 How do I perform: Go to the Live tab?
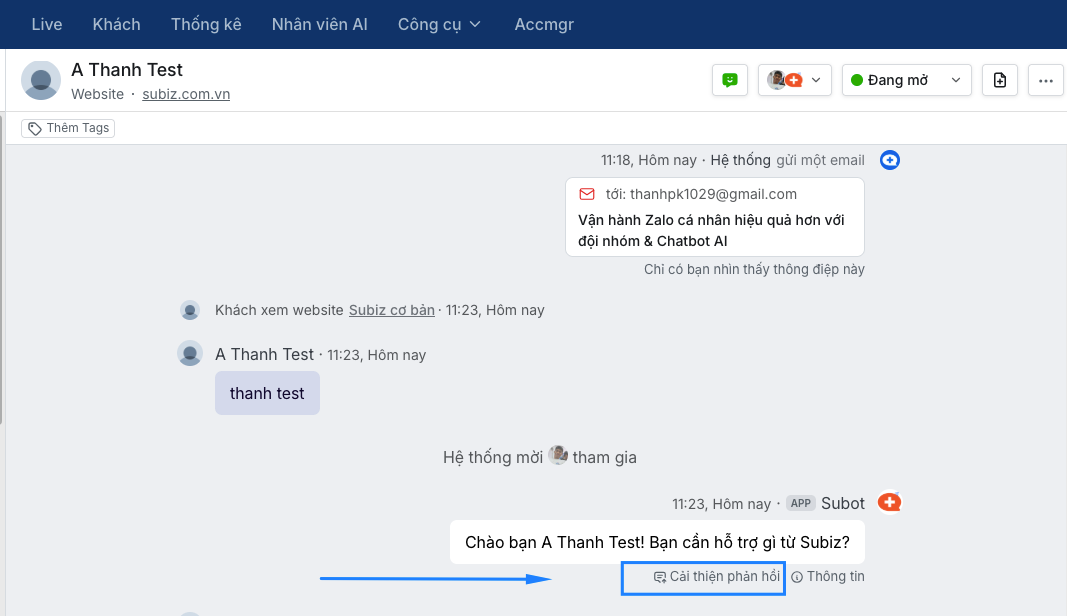click(47, 24)
